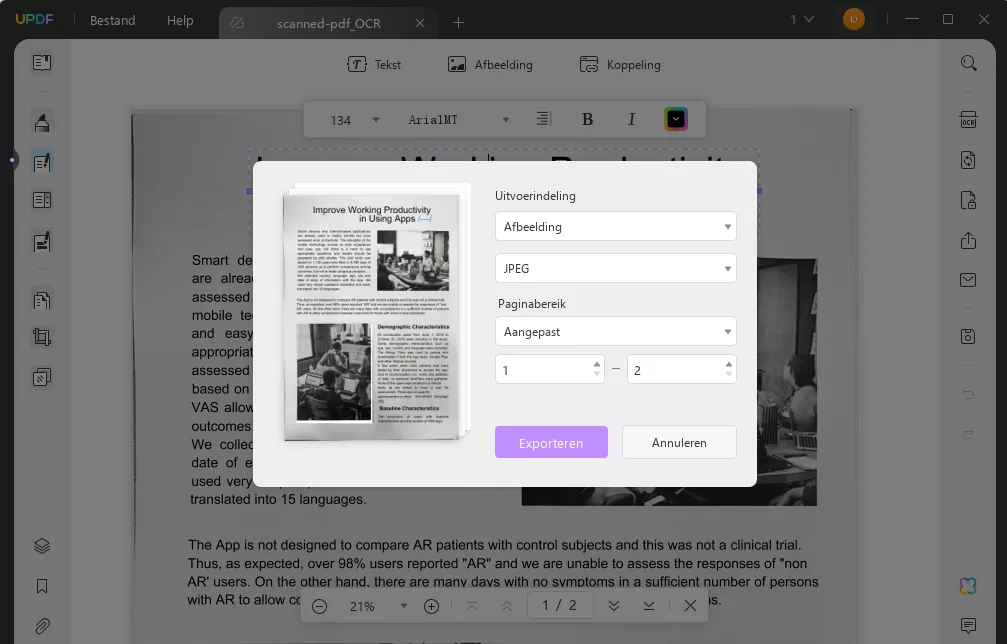Select the Tekst edit tool
Screen dimensions: 1007x644
pyautogui.click(x=374, y=64)
